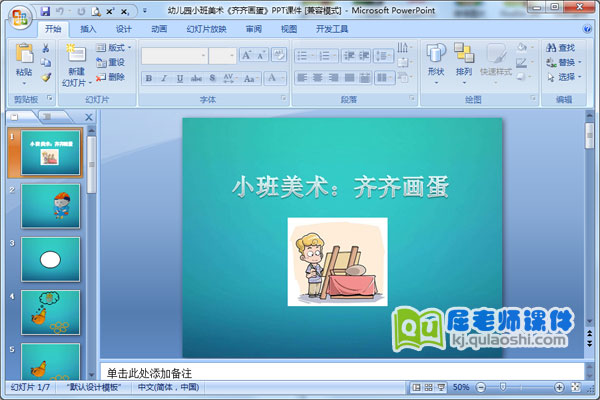Select slide 3 thumbnail with white oval

(x=51, y=259)
